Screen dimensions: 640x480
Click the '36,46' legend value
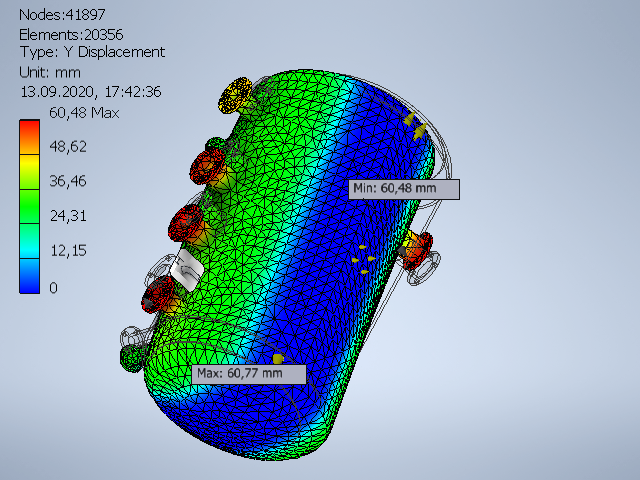click(x=68, y=181)
